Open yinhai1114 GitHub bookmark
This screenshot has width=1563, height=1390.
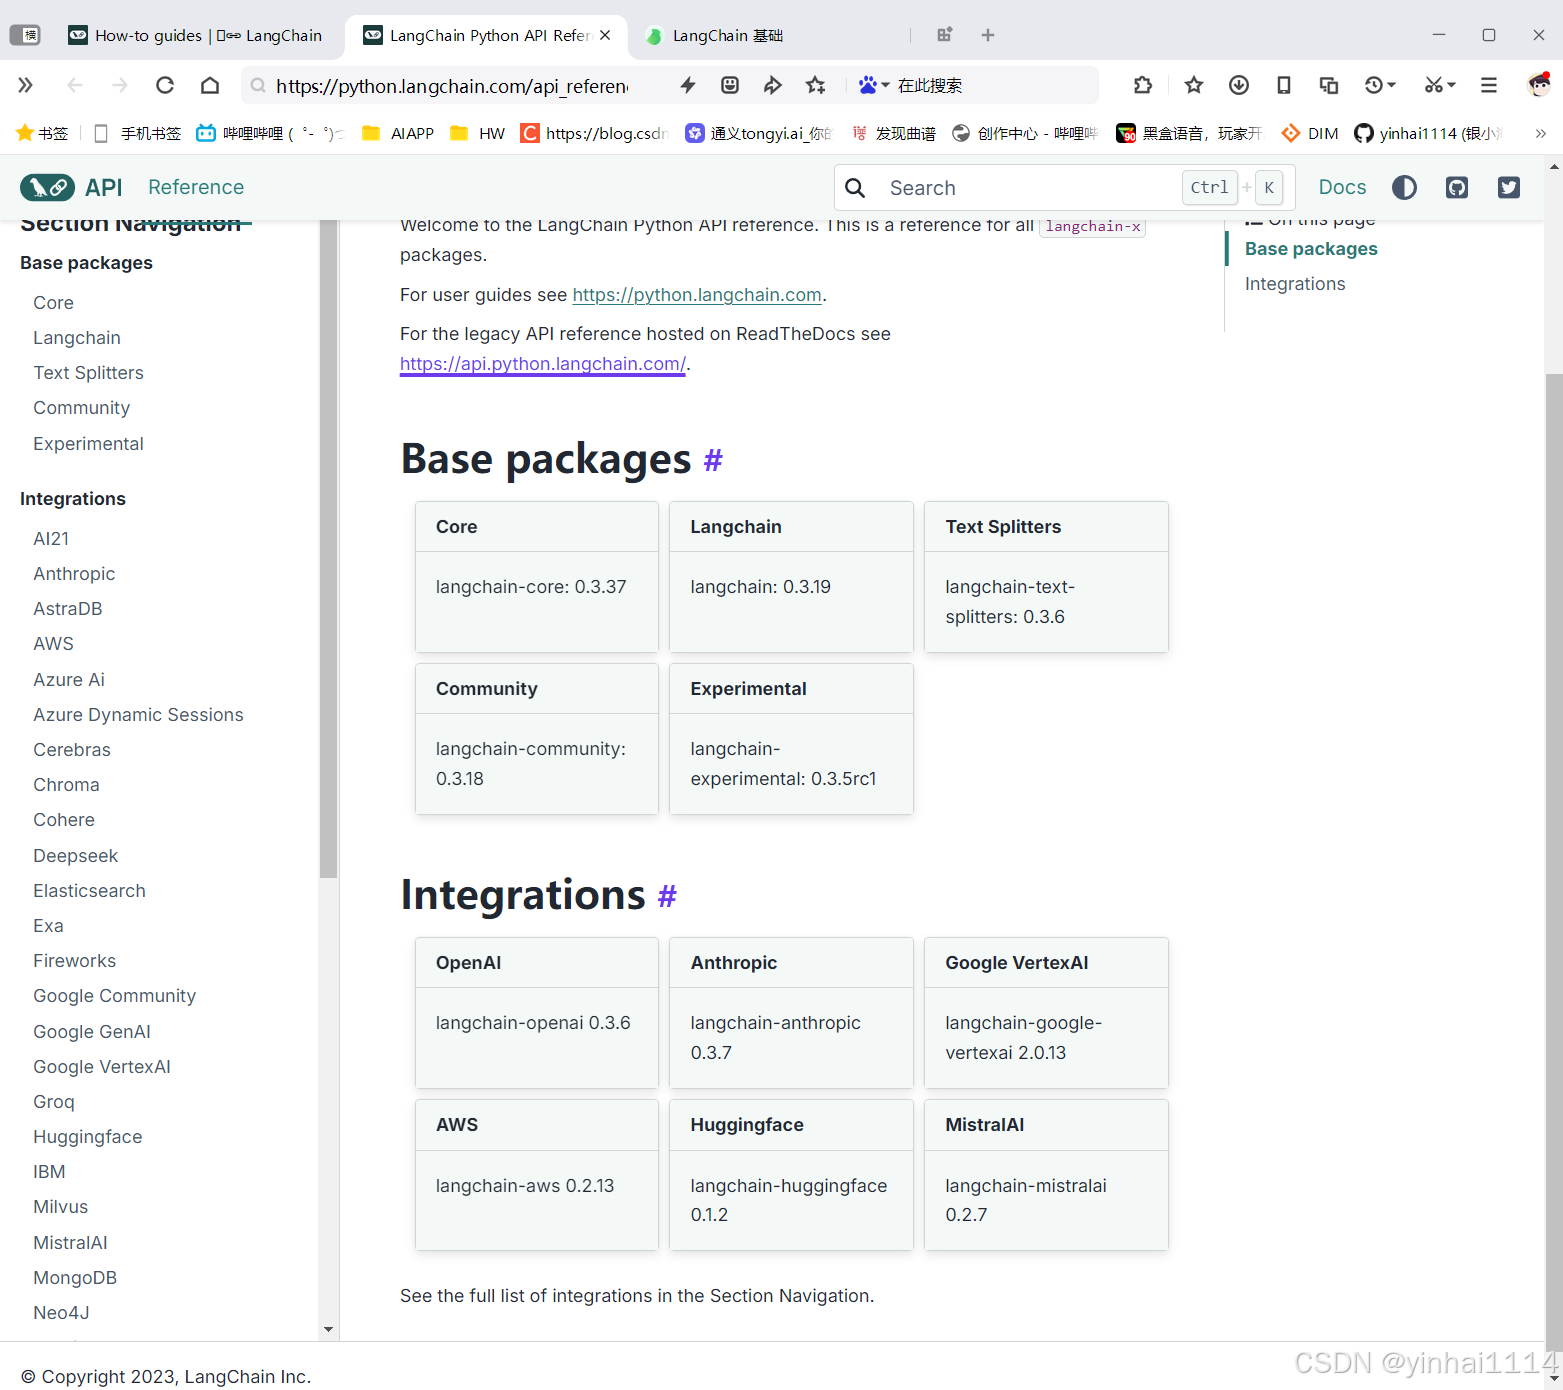click(1428, 133)
